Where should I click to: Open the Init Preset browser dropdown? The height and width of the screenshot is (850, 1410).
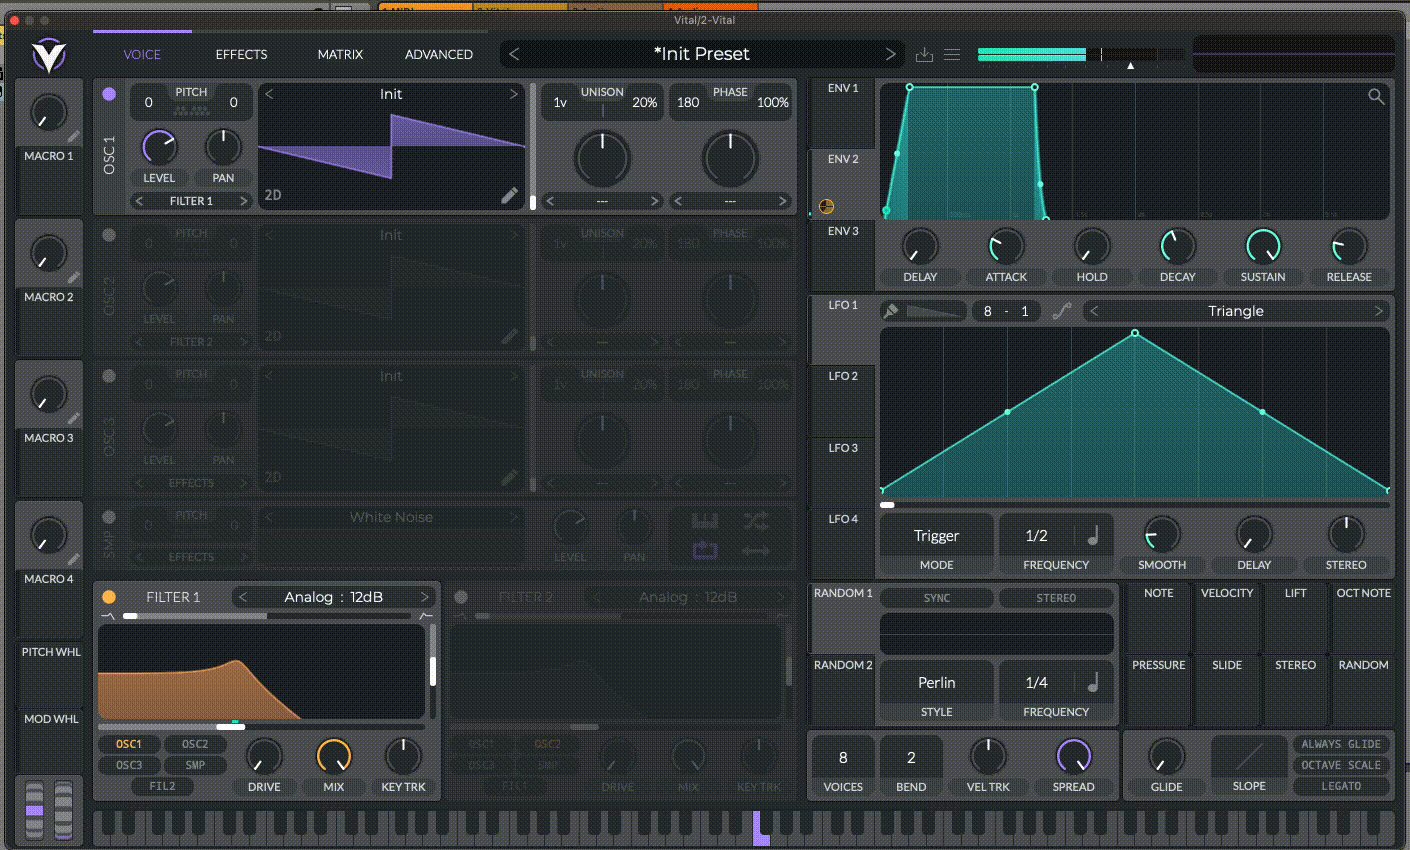[701, 54]
